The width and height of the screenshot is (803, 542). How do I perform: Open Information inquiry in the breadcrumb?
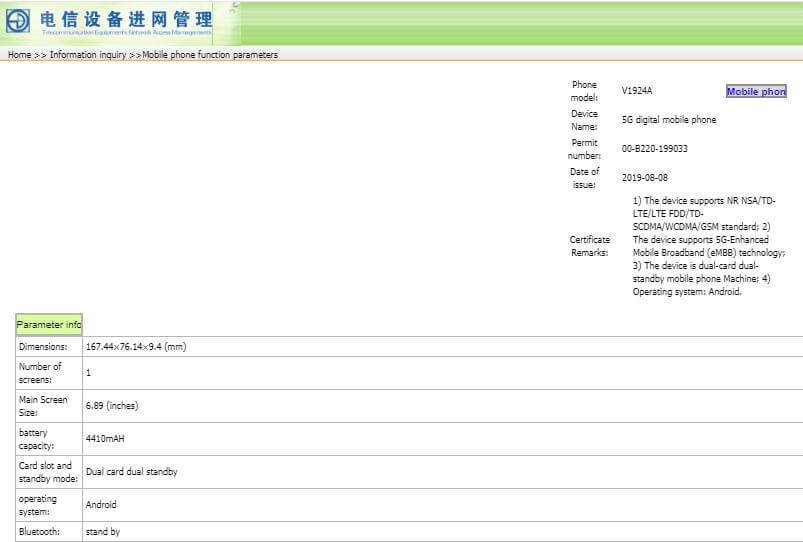click(x=88, y=55)
